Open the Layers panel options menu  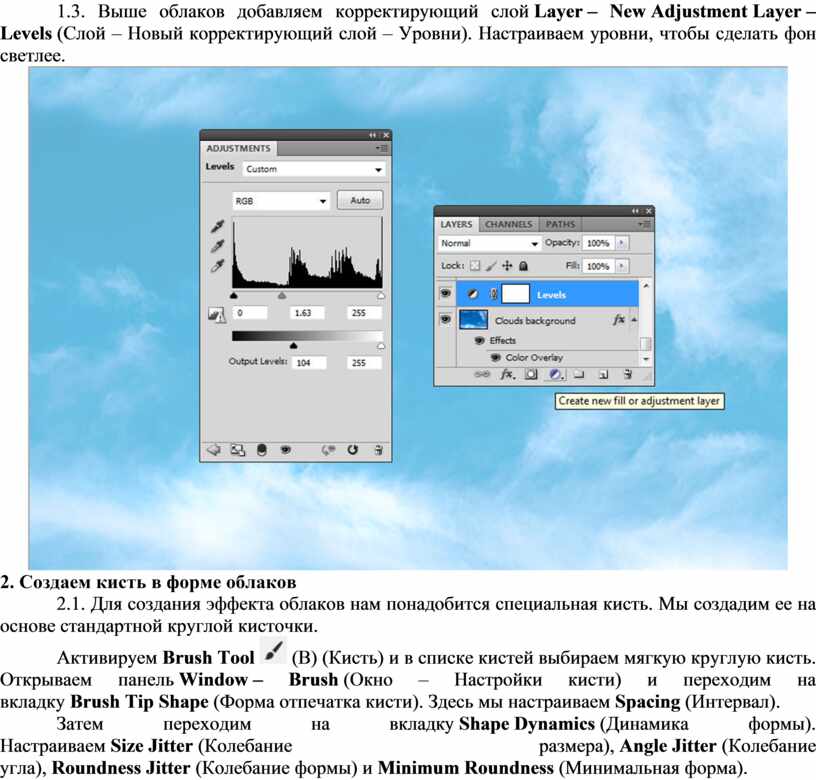645,224
